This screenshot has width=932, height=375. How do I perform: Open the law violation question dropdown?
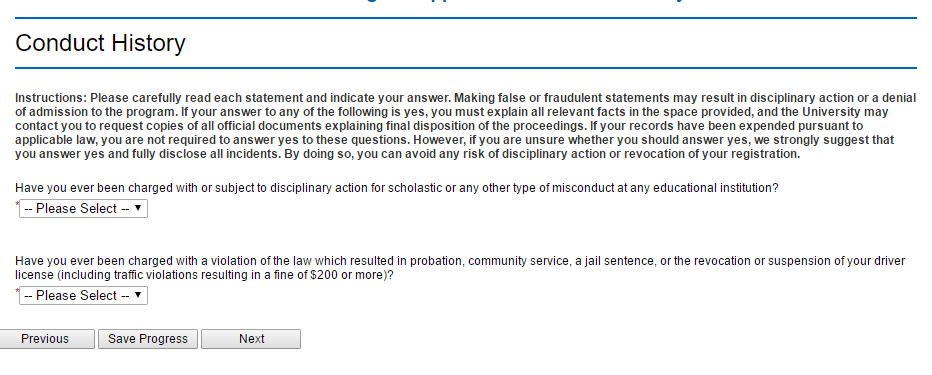[83, 295]
